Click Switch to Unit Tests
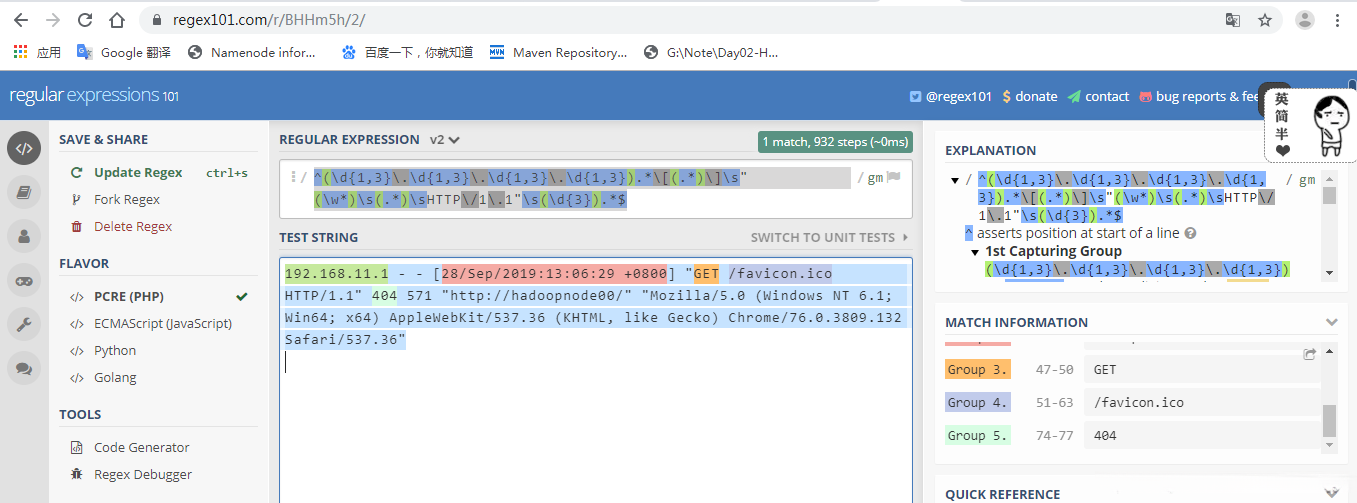This screenshot has width=1357, height=503. 830,237
